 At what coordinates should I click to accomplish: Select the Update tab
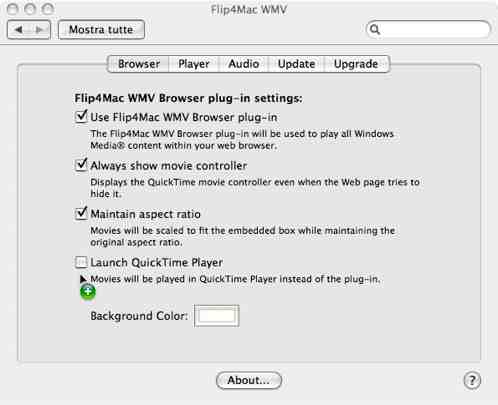point(296,64)
